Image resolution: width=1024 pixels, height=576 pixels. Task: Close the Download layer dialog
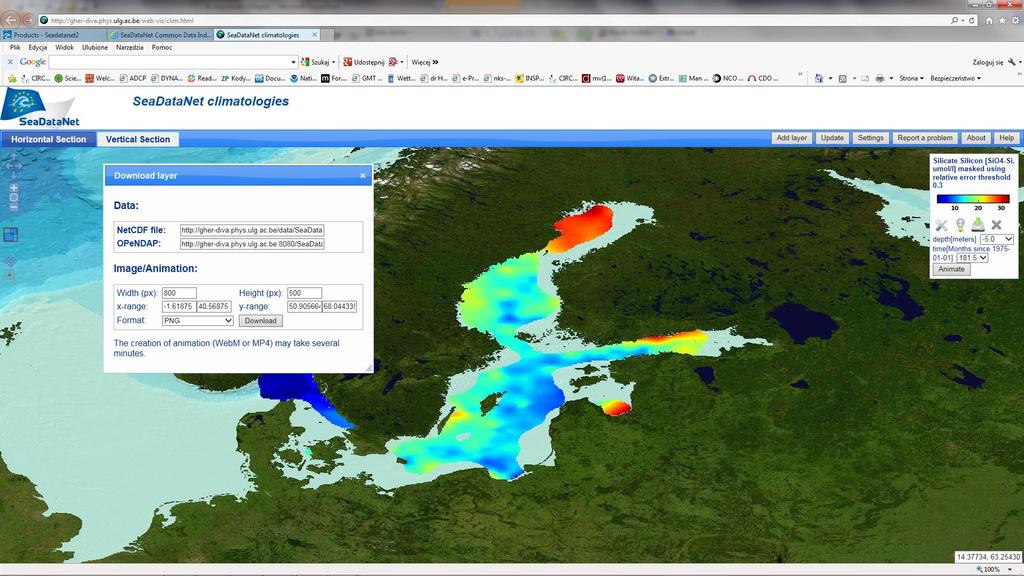point(362,176)
